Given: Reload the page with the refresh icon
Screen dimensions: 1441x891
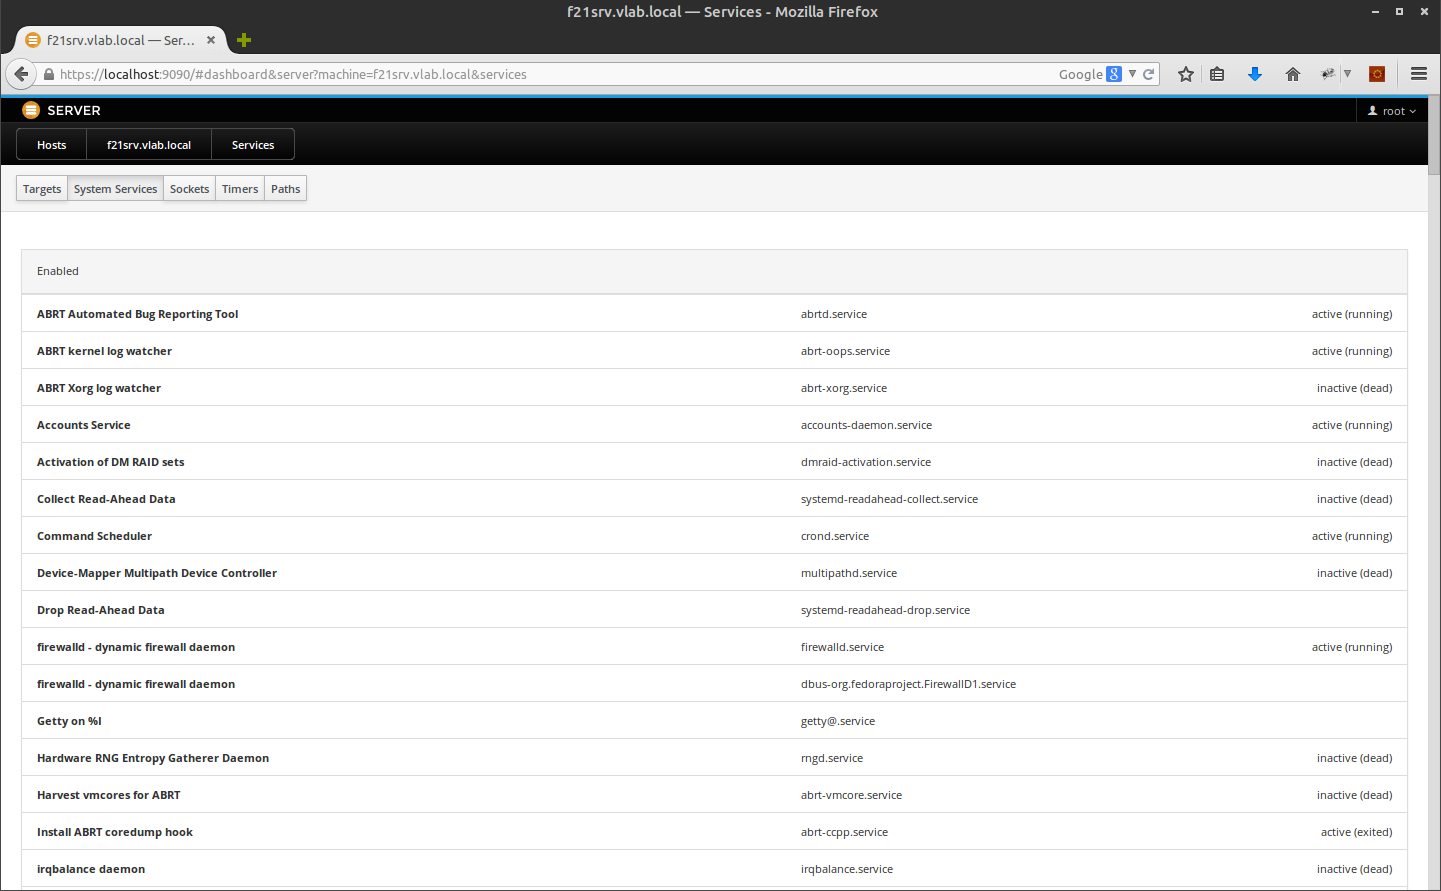Looking at the screenshot, I should click(x=1149, y=74).
